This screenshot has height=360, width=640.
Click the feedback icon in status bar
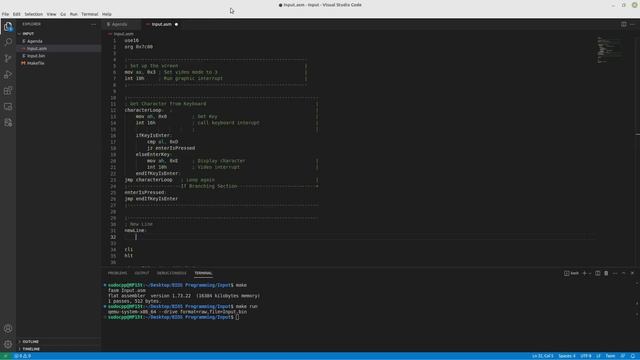[x=623, y=356]
